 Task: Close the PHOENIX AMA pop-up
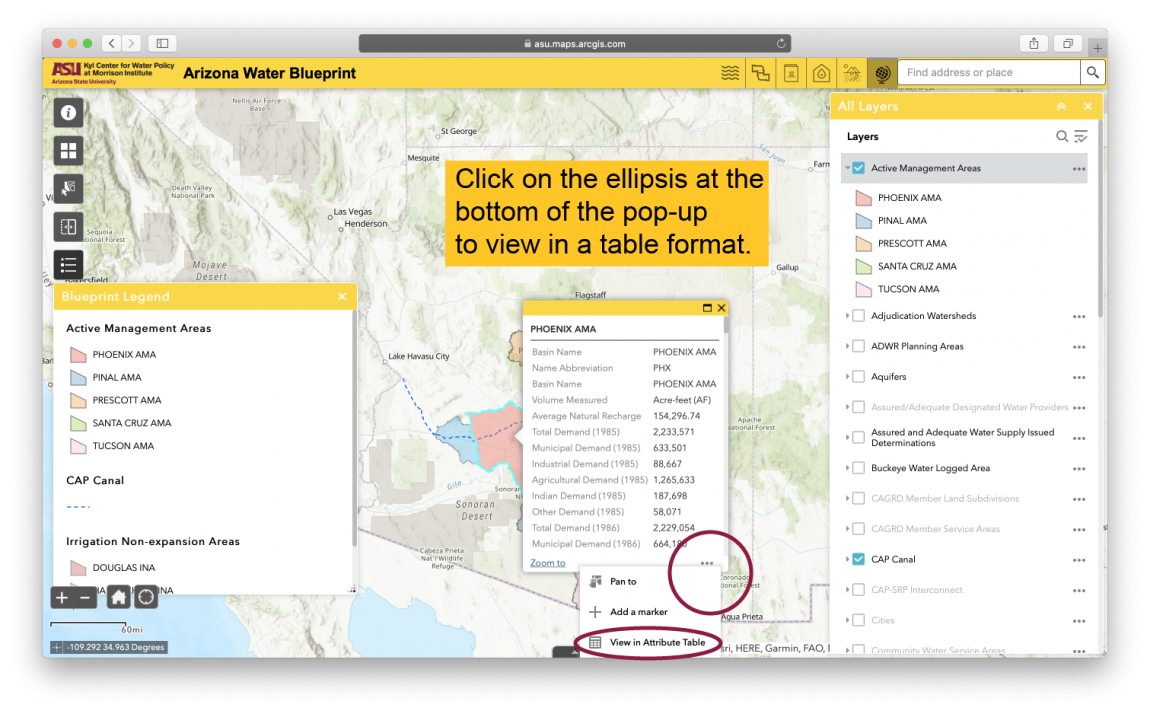[x=722, y=308]
